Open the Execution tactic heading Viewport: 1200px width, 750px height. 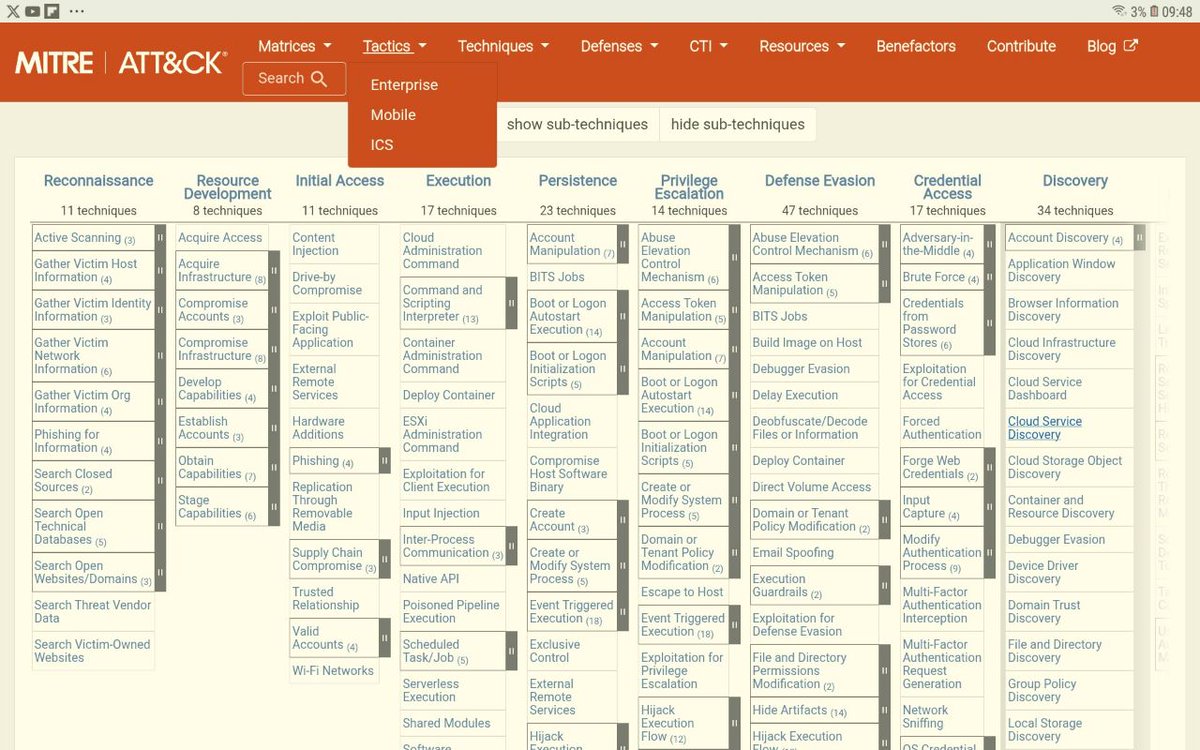pyautogui.click(x=458, y=181)
